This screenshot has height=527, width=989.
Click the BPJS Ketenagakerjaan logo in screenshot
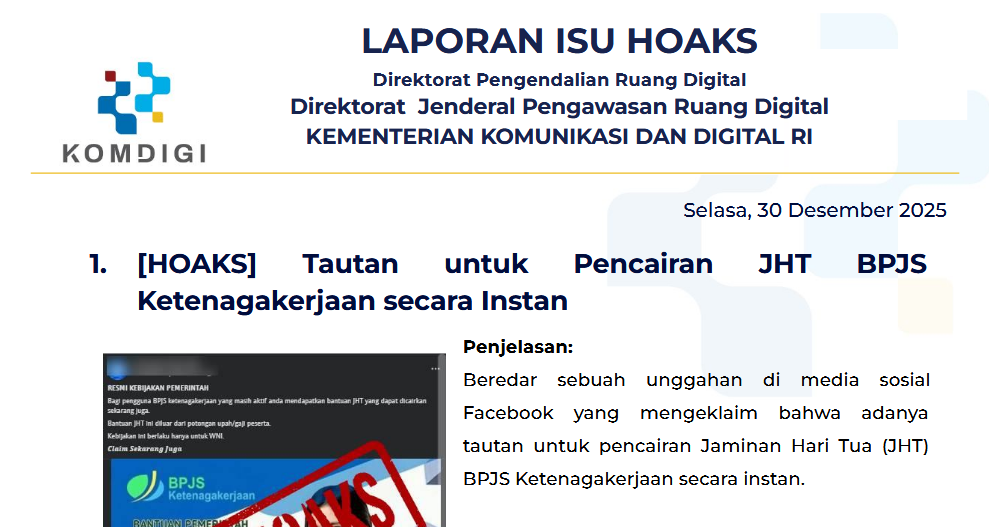point(190,487)
